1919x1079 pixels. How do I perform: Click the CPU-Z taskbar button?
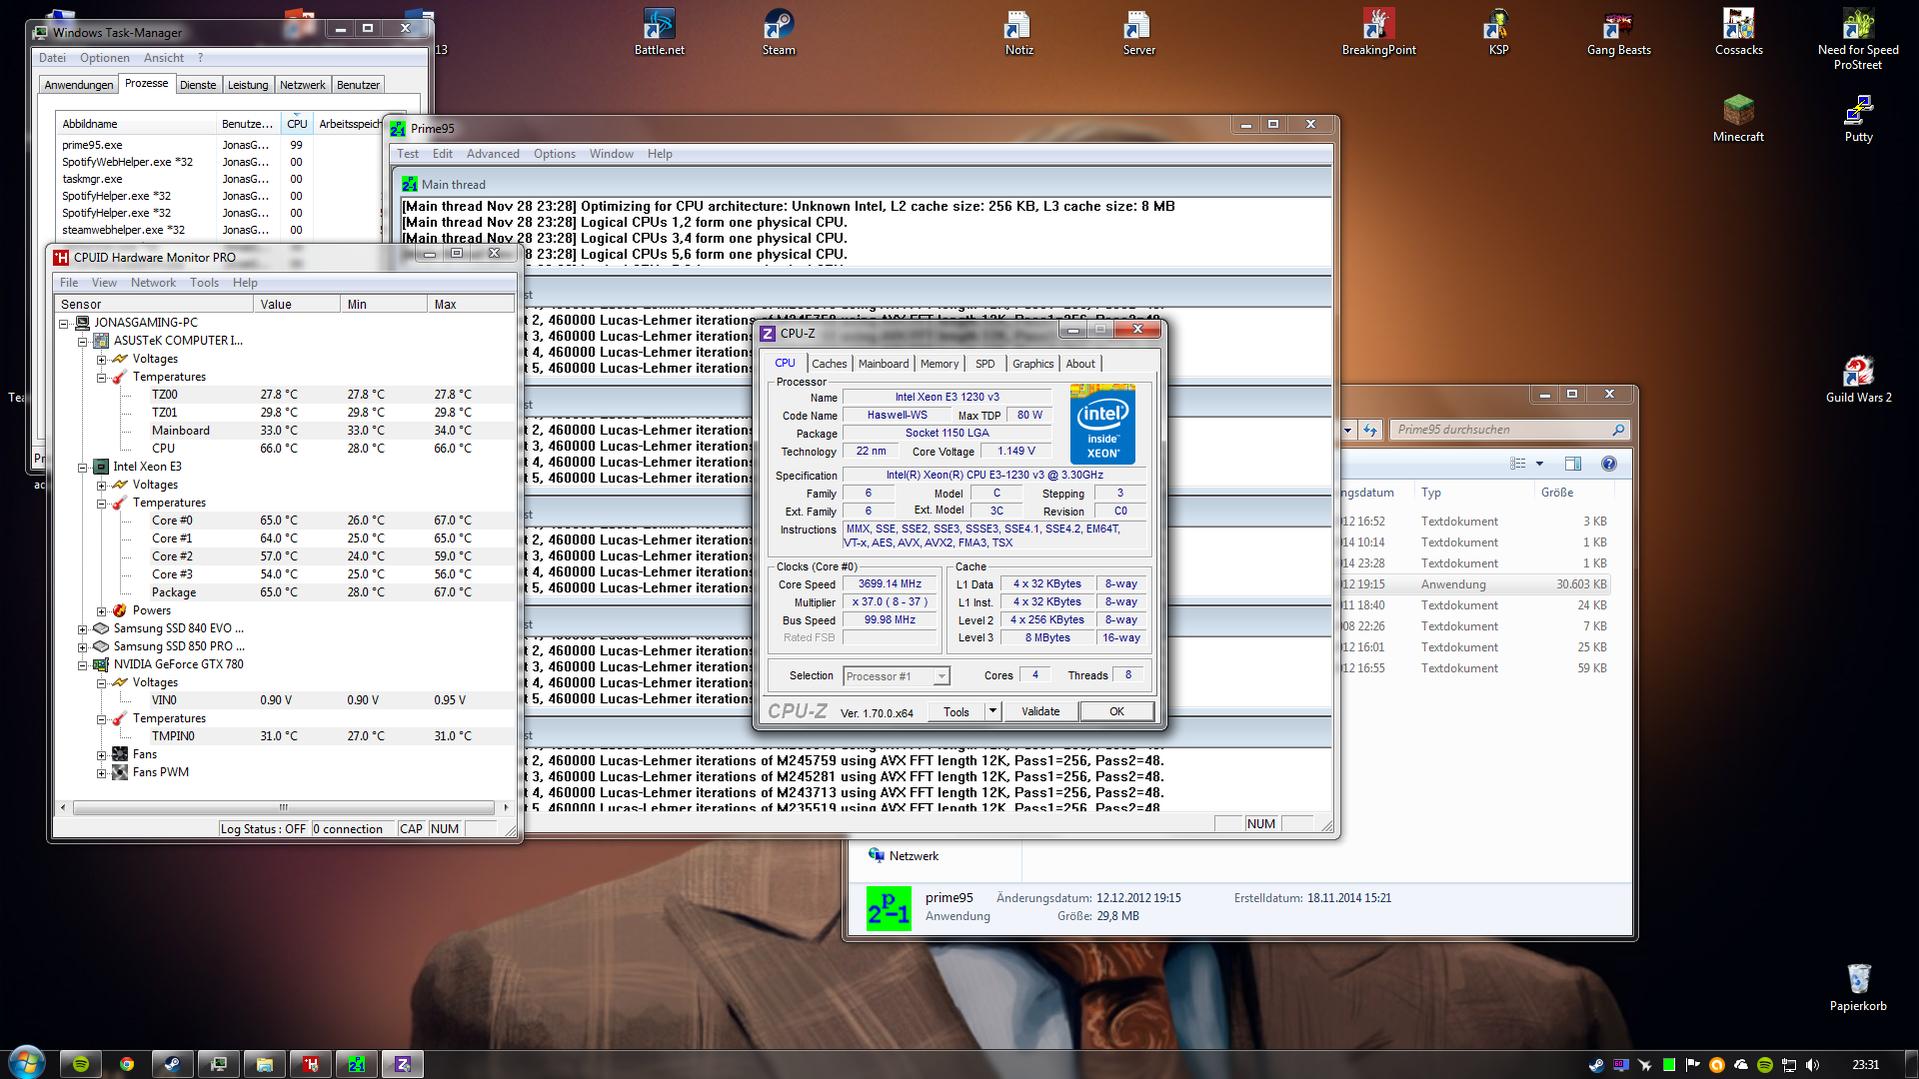403,1064
